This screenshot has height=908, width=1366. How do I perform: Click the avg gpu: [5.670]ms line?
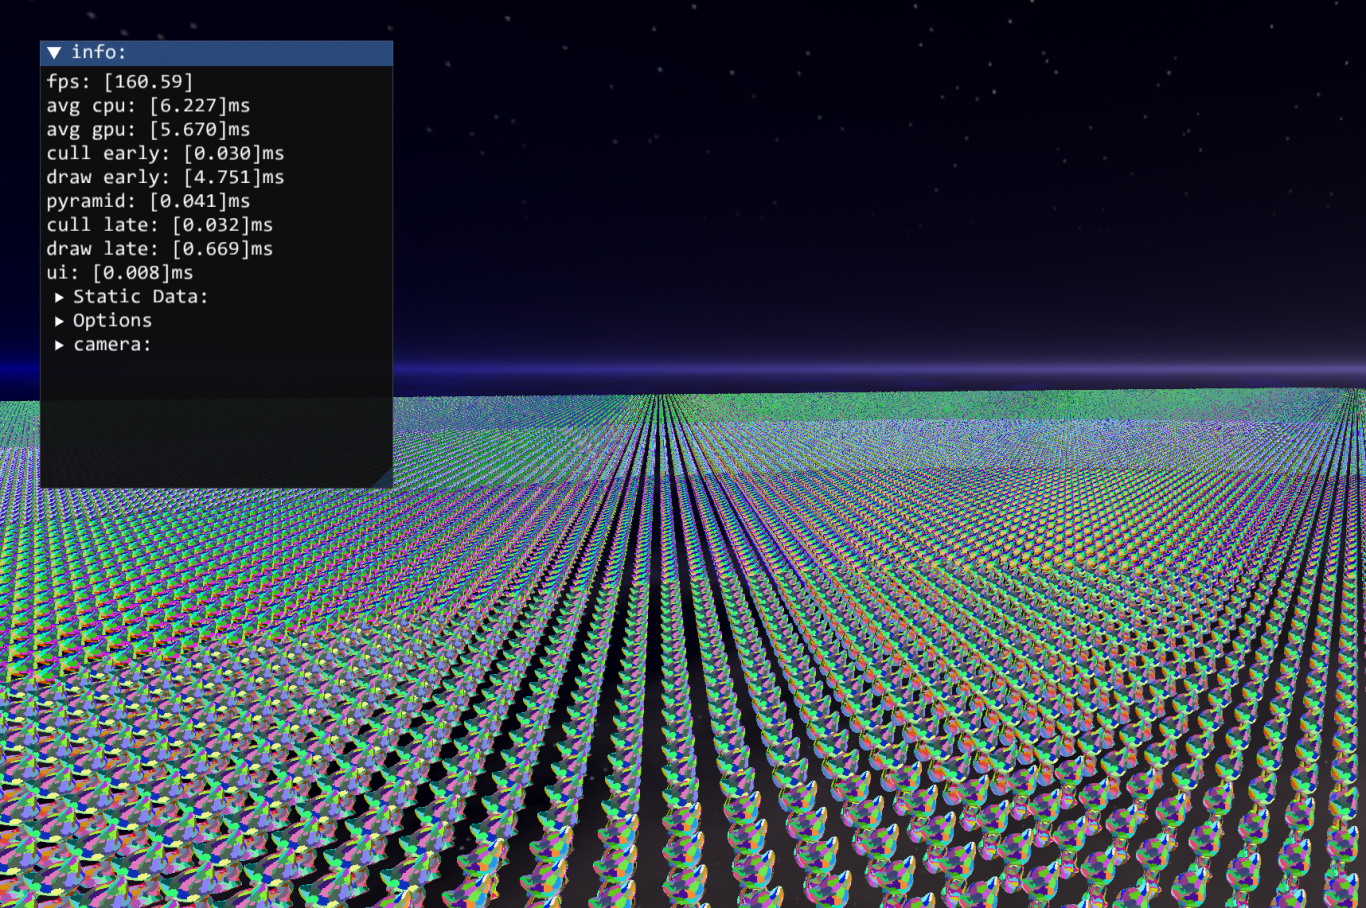coord(148,130)
